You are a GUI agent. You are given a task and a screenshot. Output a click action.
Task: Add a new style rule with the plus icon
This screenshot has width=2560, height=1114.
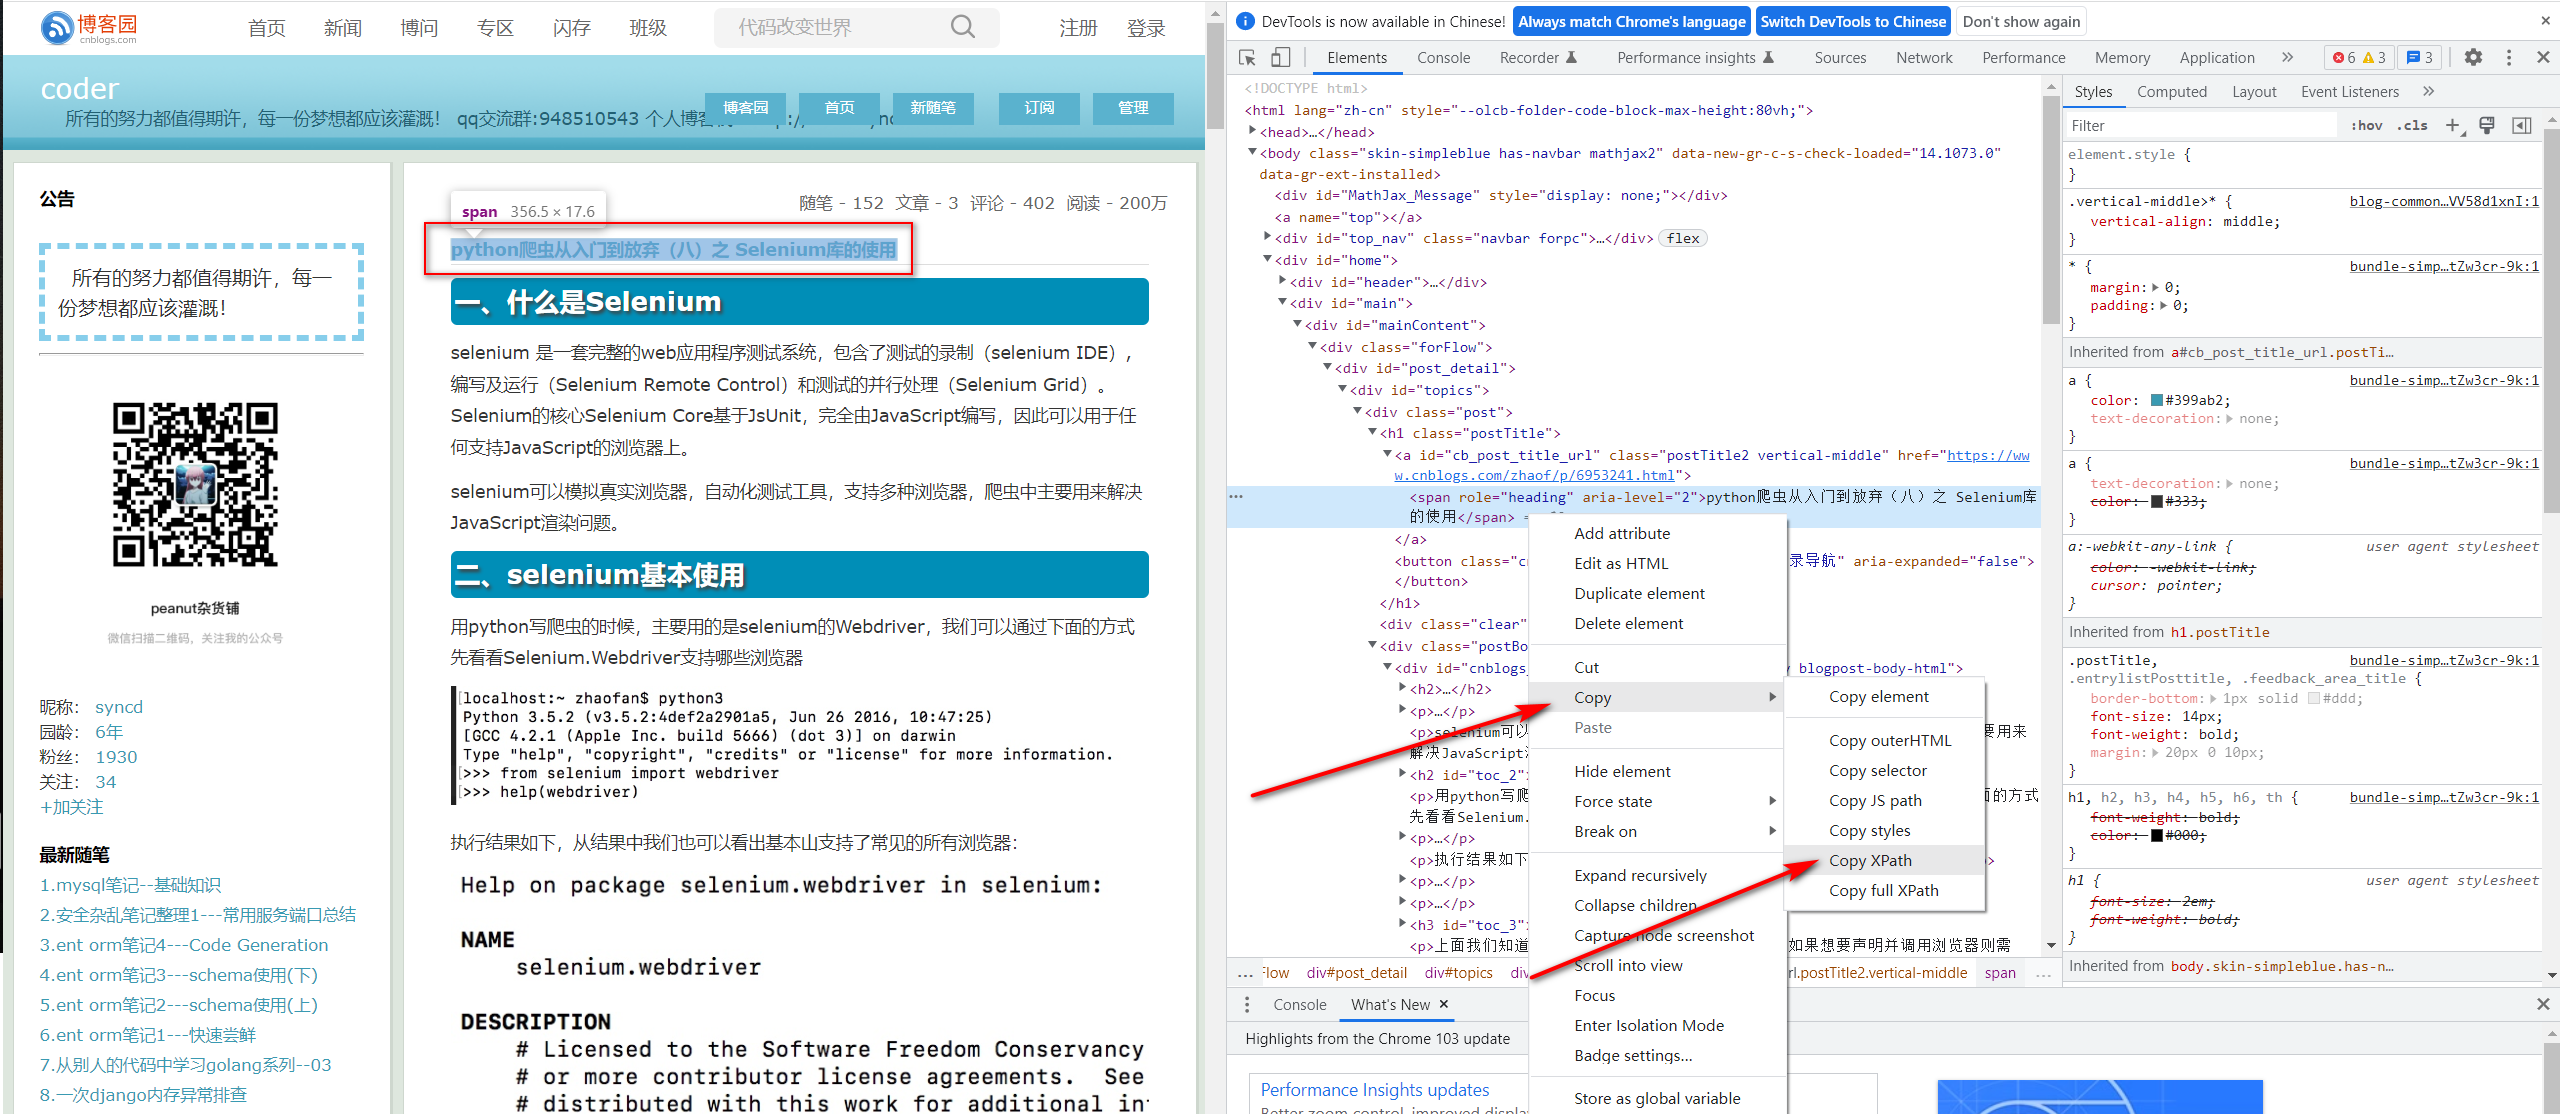[x=2453, y=125]
